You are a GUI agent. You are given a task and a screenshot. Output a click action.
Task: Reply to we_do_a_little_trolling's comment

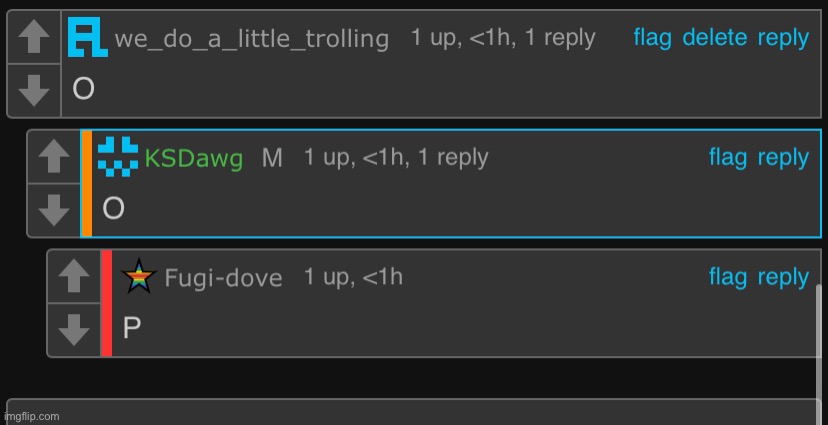pyautogui.click(x=784, y=39)
